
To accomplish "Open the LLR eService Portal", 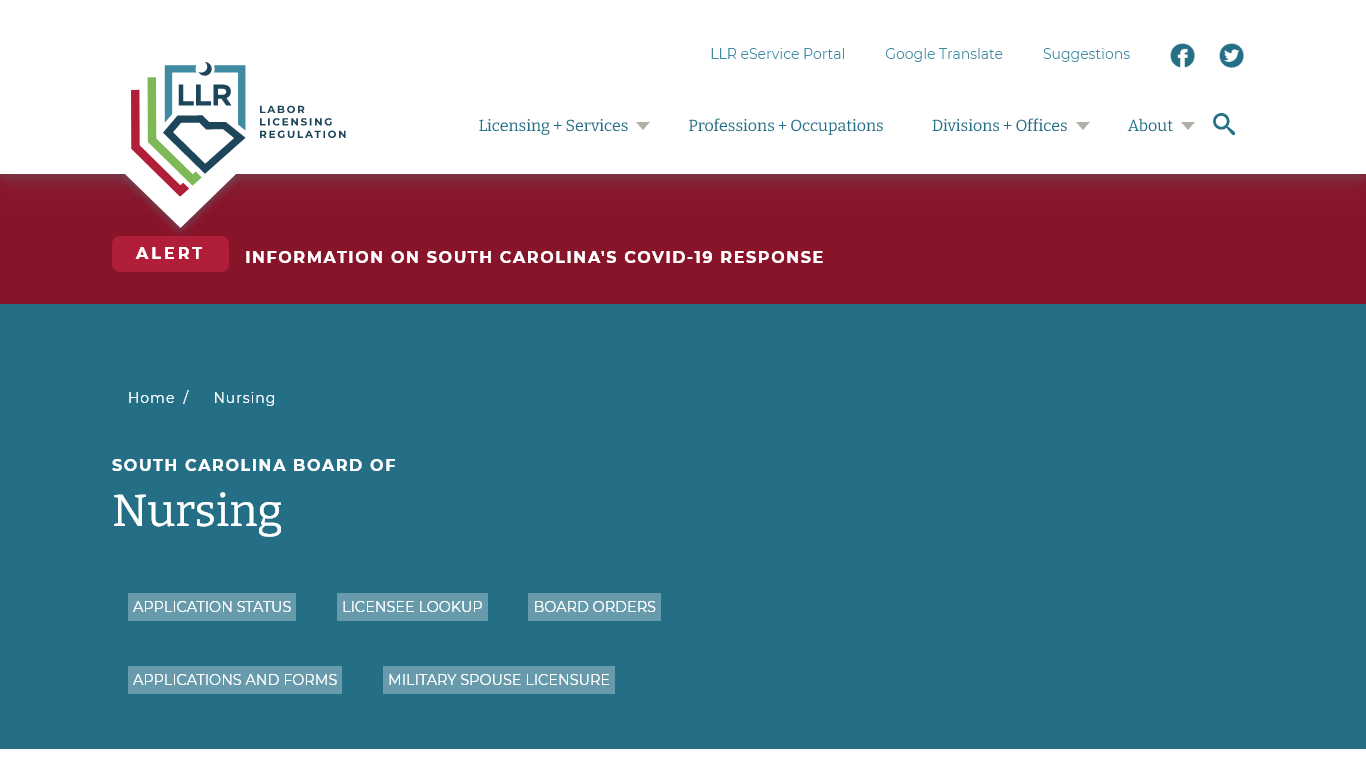I will tap(777, 54).
